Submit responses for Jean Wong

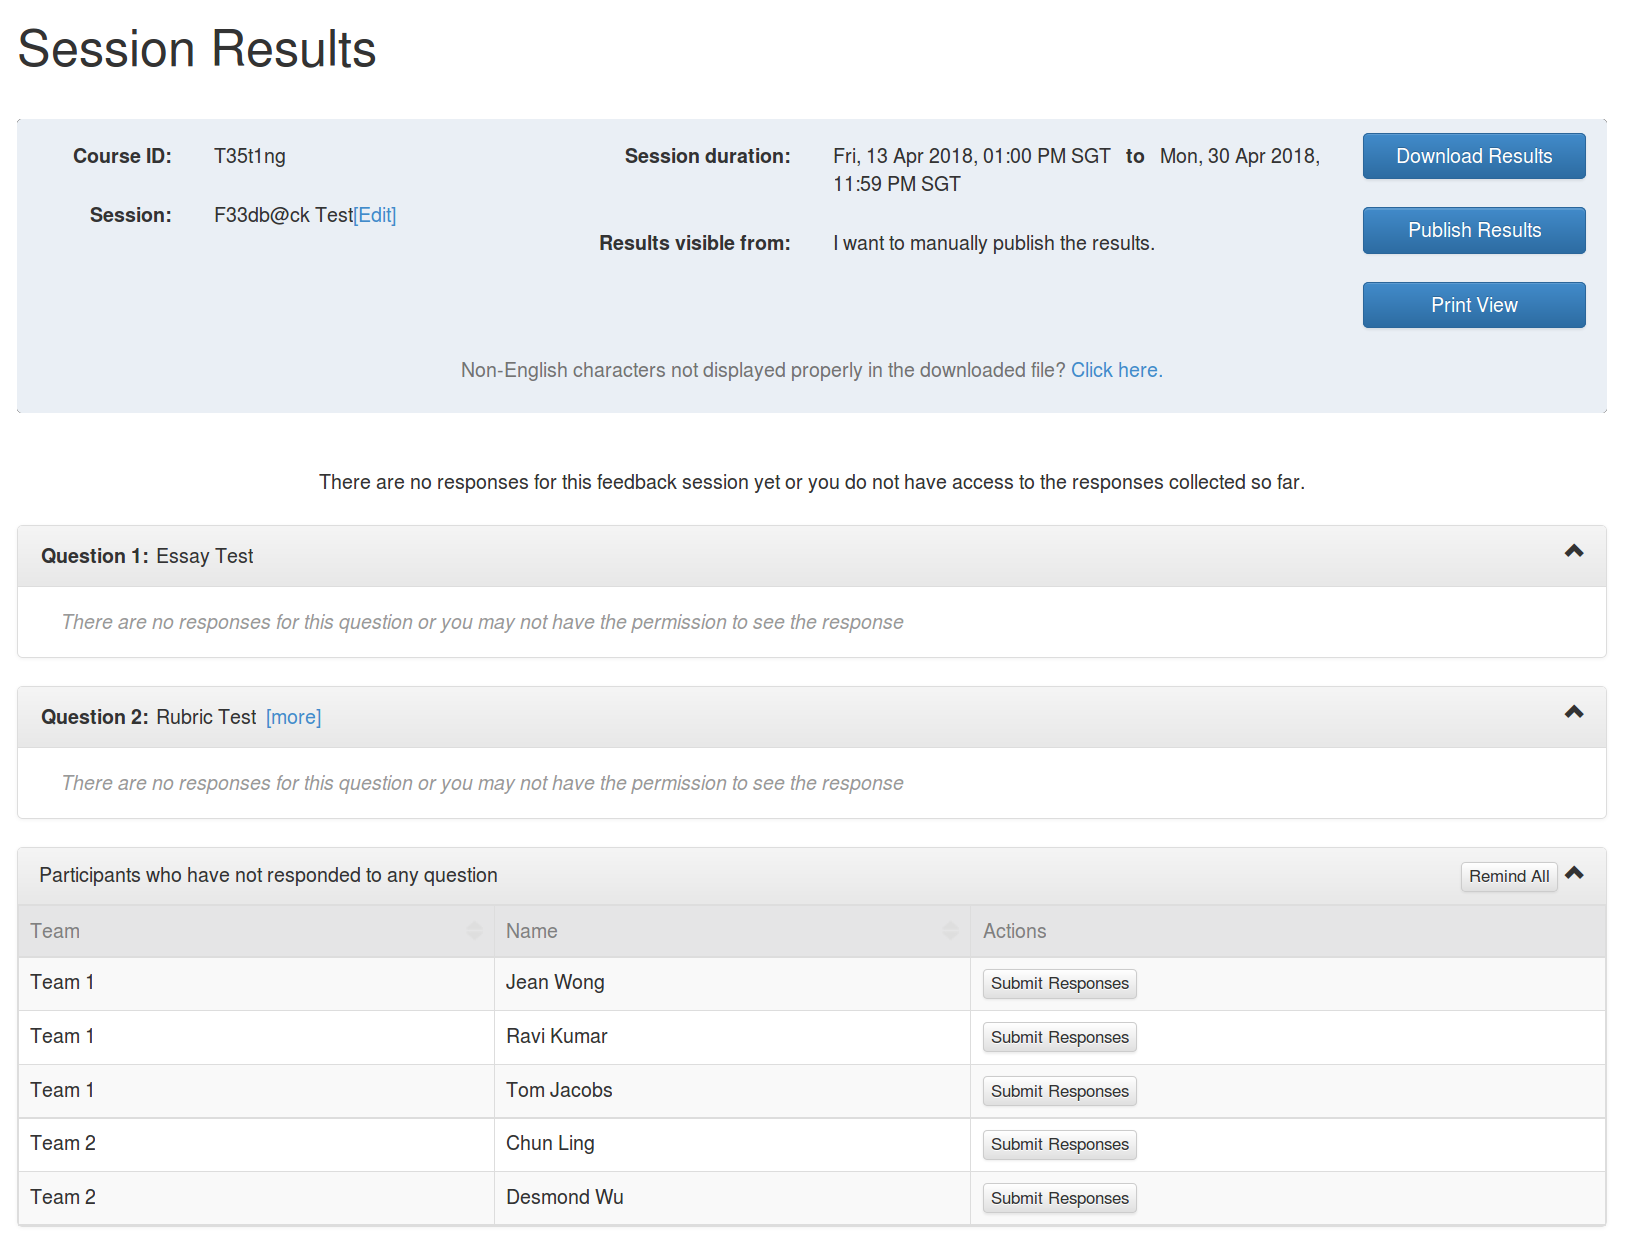point(1060,984)
